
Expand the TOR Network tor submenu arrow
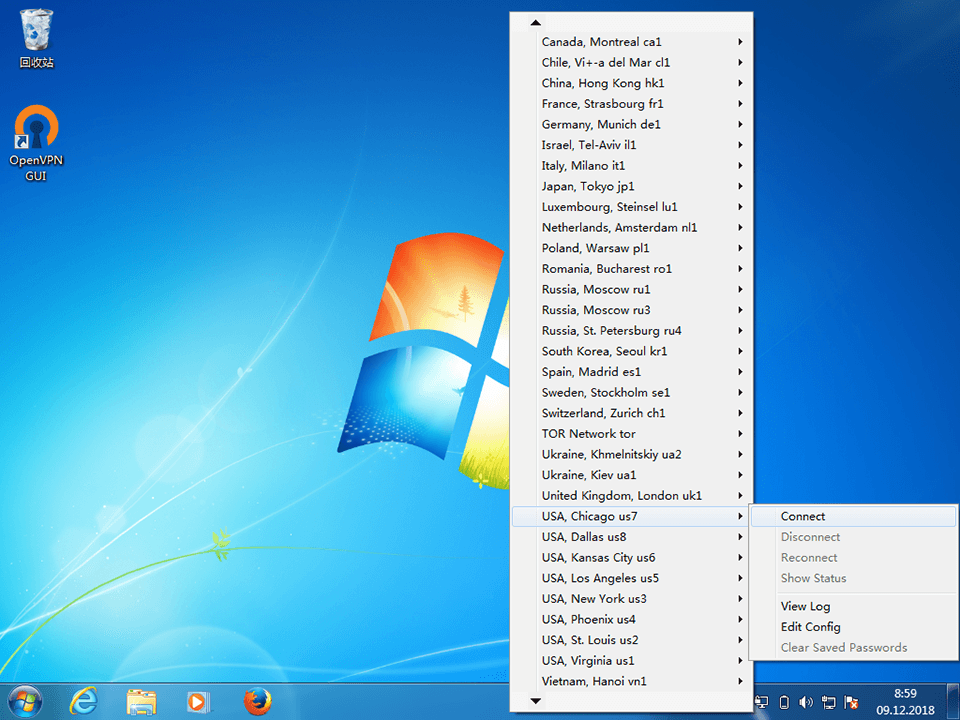(740, 433)
